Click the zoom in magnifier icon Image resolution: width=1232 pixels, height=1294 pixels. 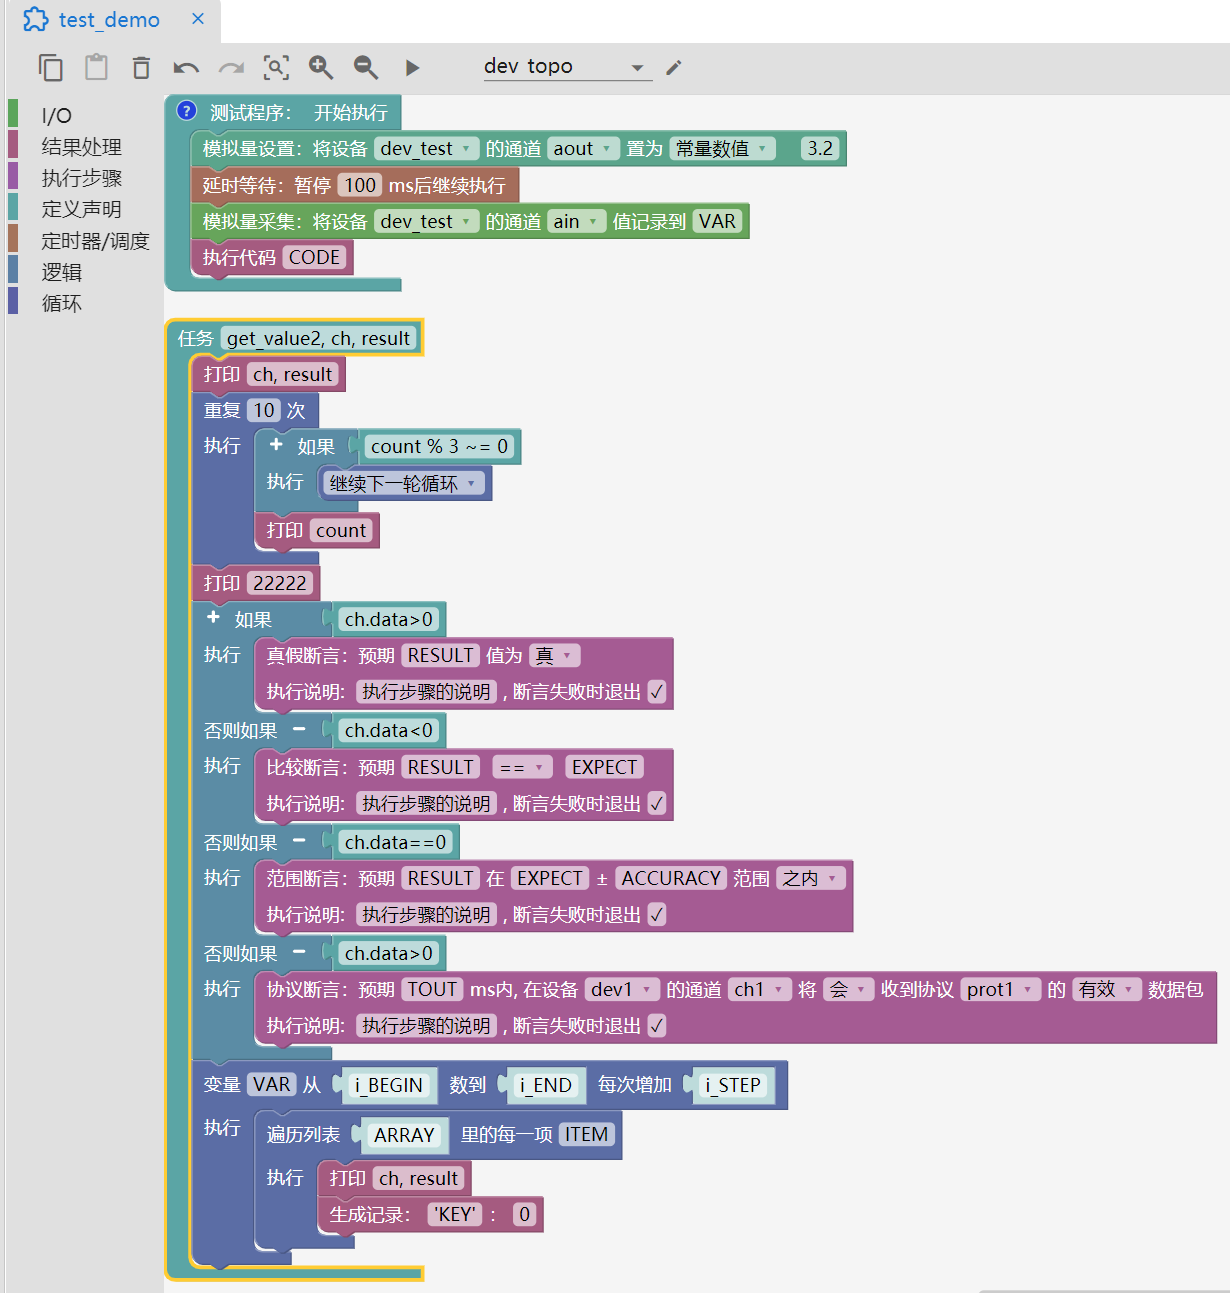(321, 67)
